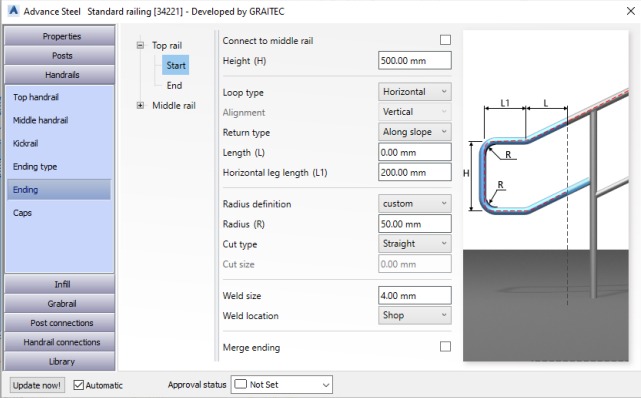Select the Caps item

click(22, 213)
